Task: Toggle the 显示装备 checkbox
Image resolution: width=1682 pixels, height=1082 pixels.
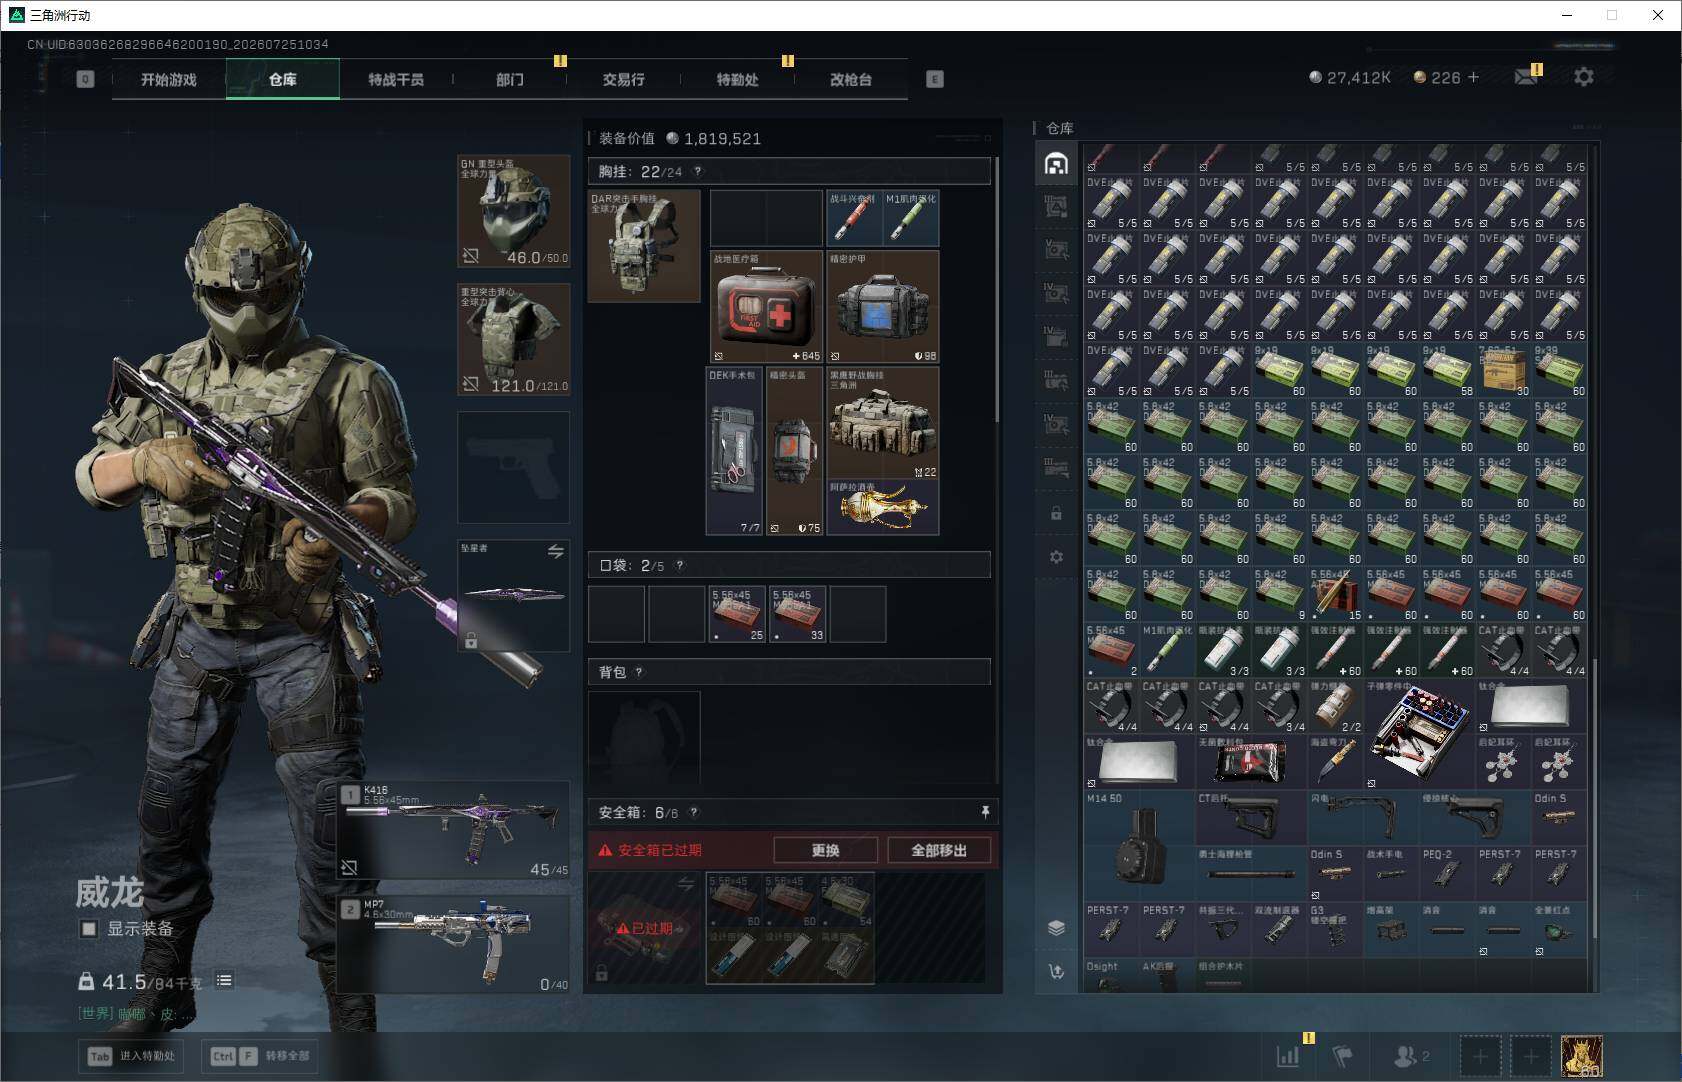Action: click(89, 929)
